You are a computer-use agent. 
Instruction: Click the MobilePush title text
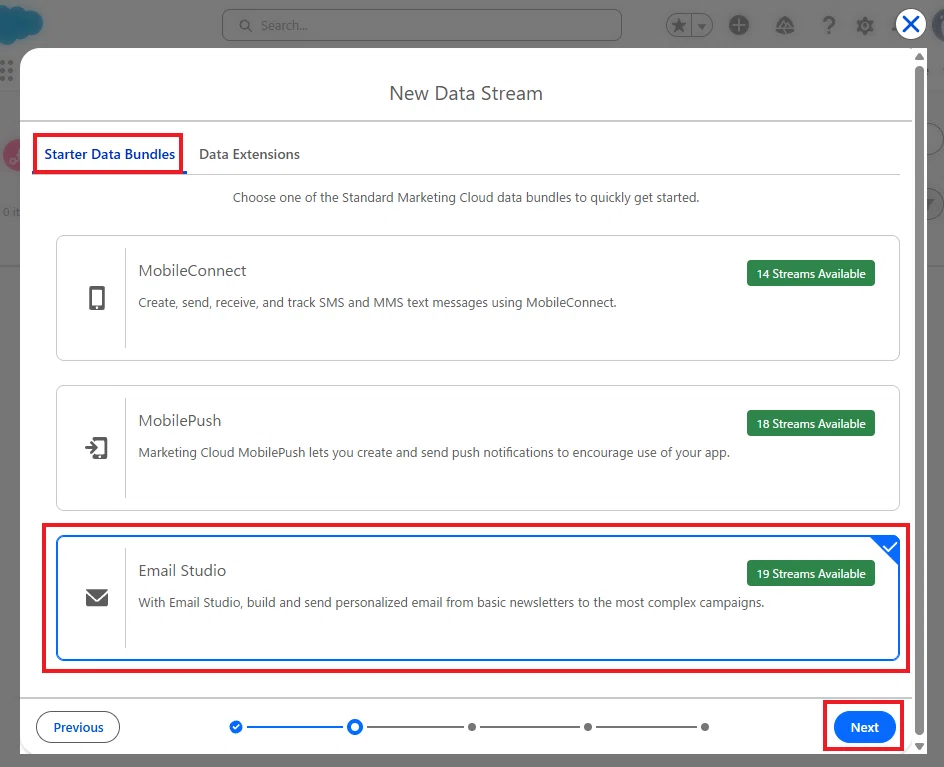(179, 420)
